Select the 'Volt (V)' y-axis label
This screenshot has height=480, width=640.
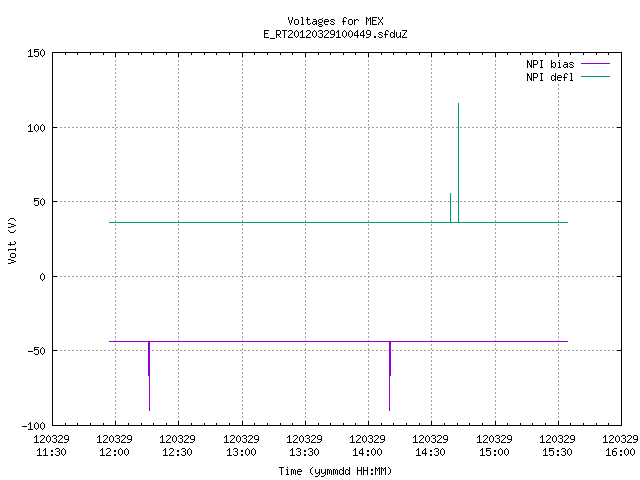pyautogui.click(x=12, y=240)
